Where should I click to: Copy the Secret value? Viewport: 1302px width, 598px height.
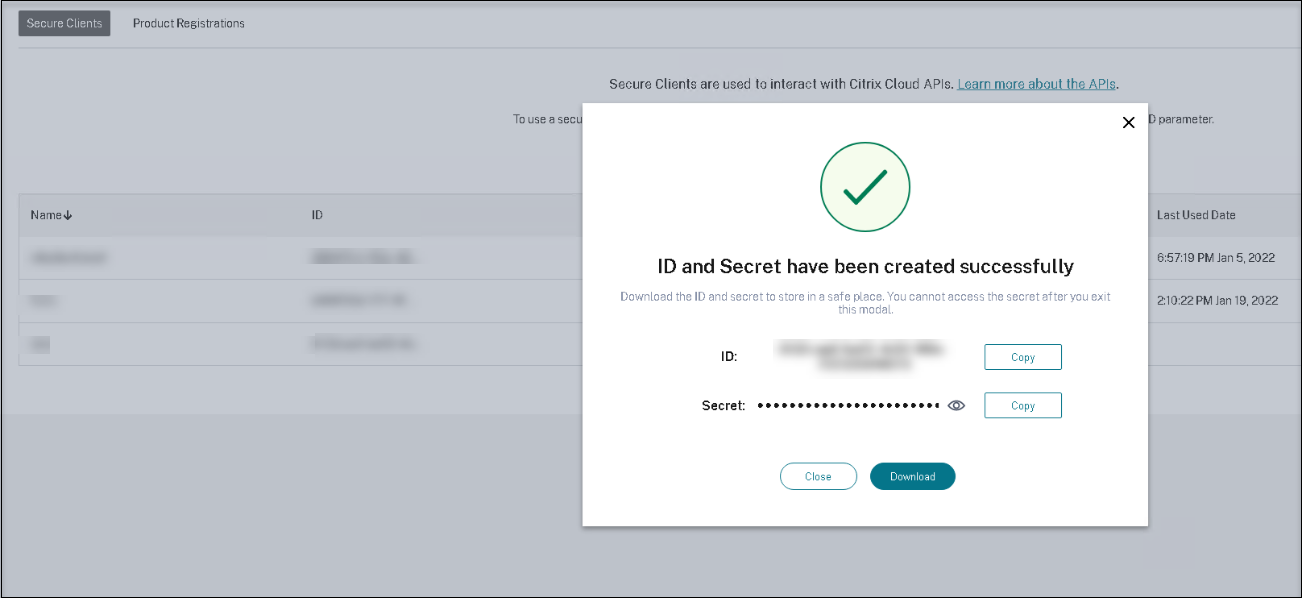coord(1022,405)
